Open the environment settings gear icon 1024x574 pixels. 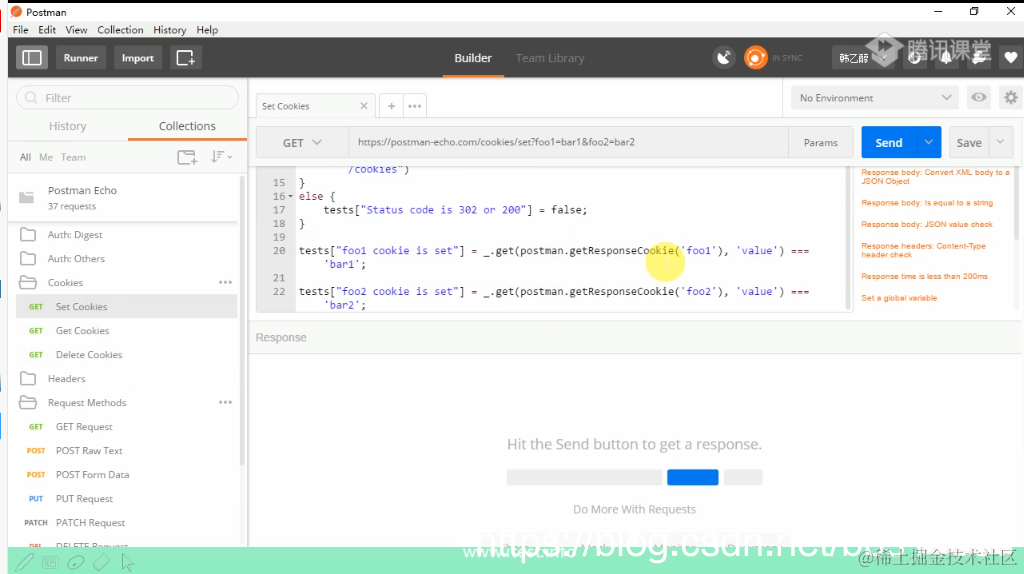[1011, 97]
